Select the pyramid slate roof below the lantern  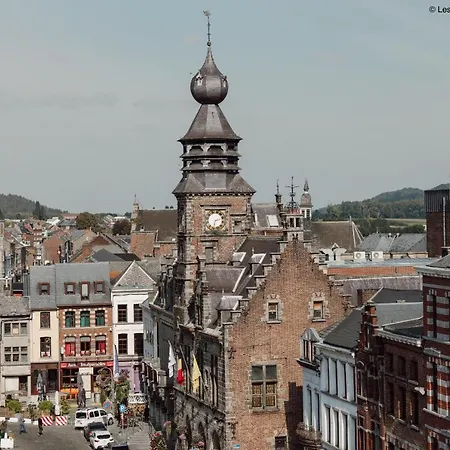[x=209, y=123]
